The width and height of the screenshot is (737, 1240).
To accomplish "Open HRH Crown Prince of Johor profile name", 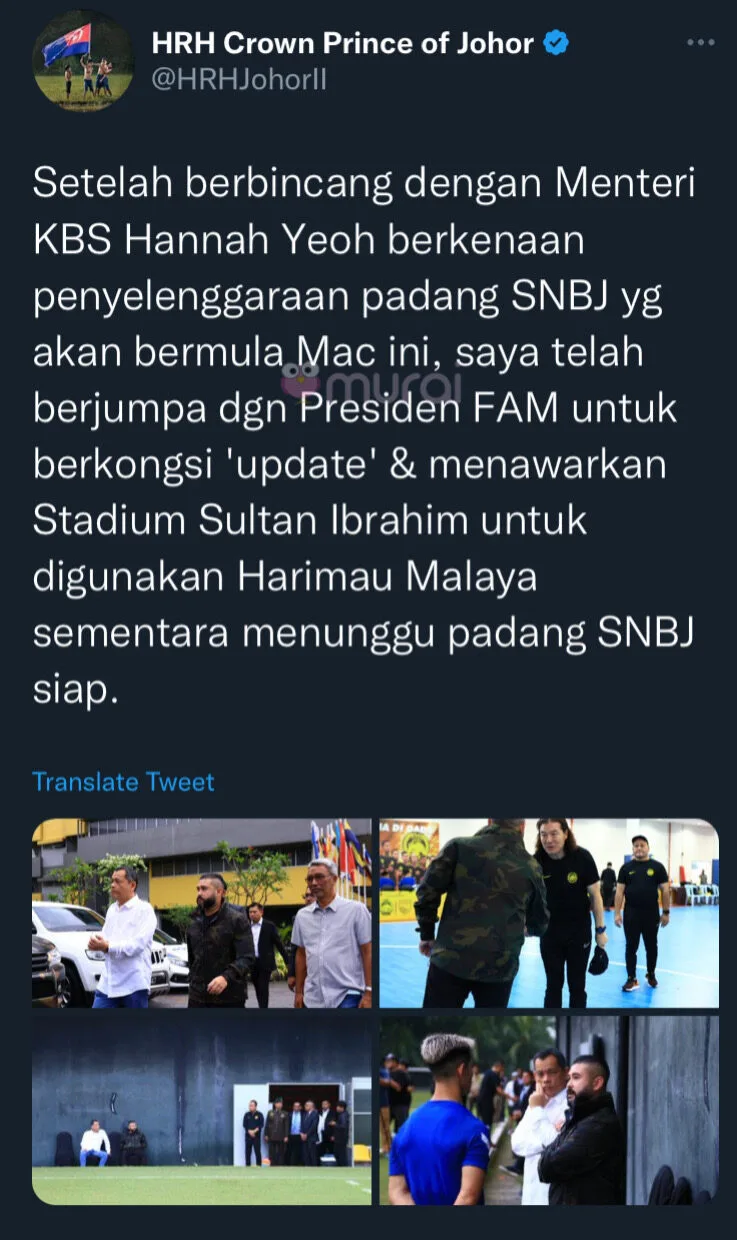I will pyautogui.click(x=342, y=43).
